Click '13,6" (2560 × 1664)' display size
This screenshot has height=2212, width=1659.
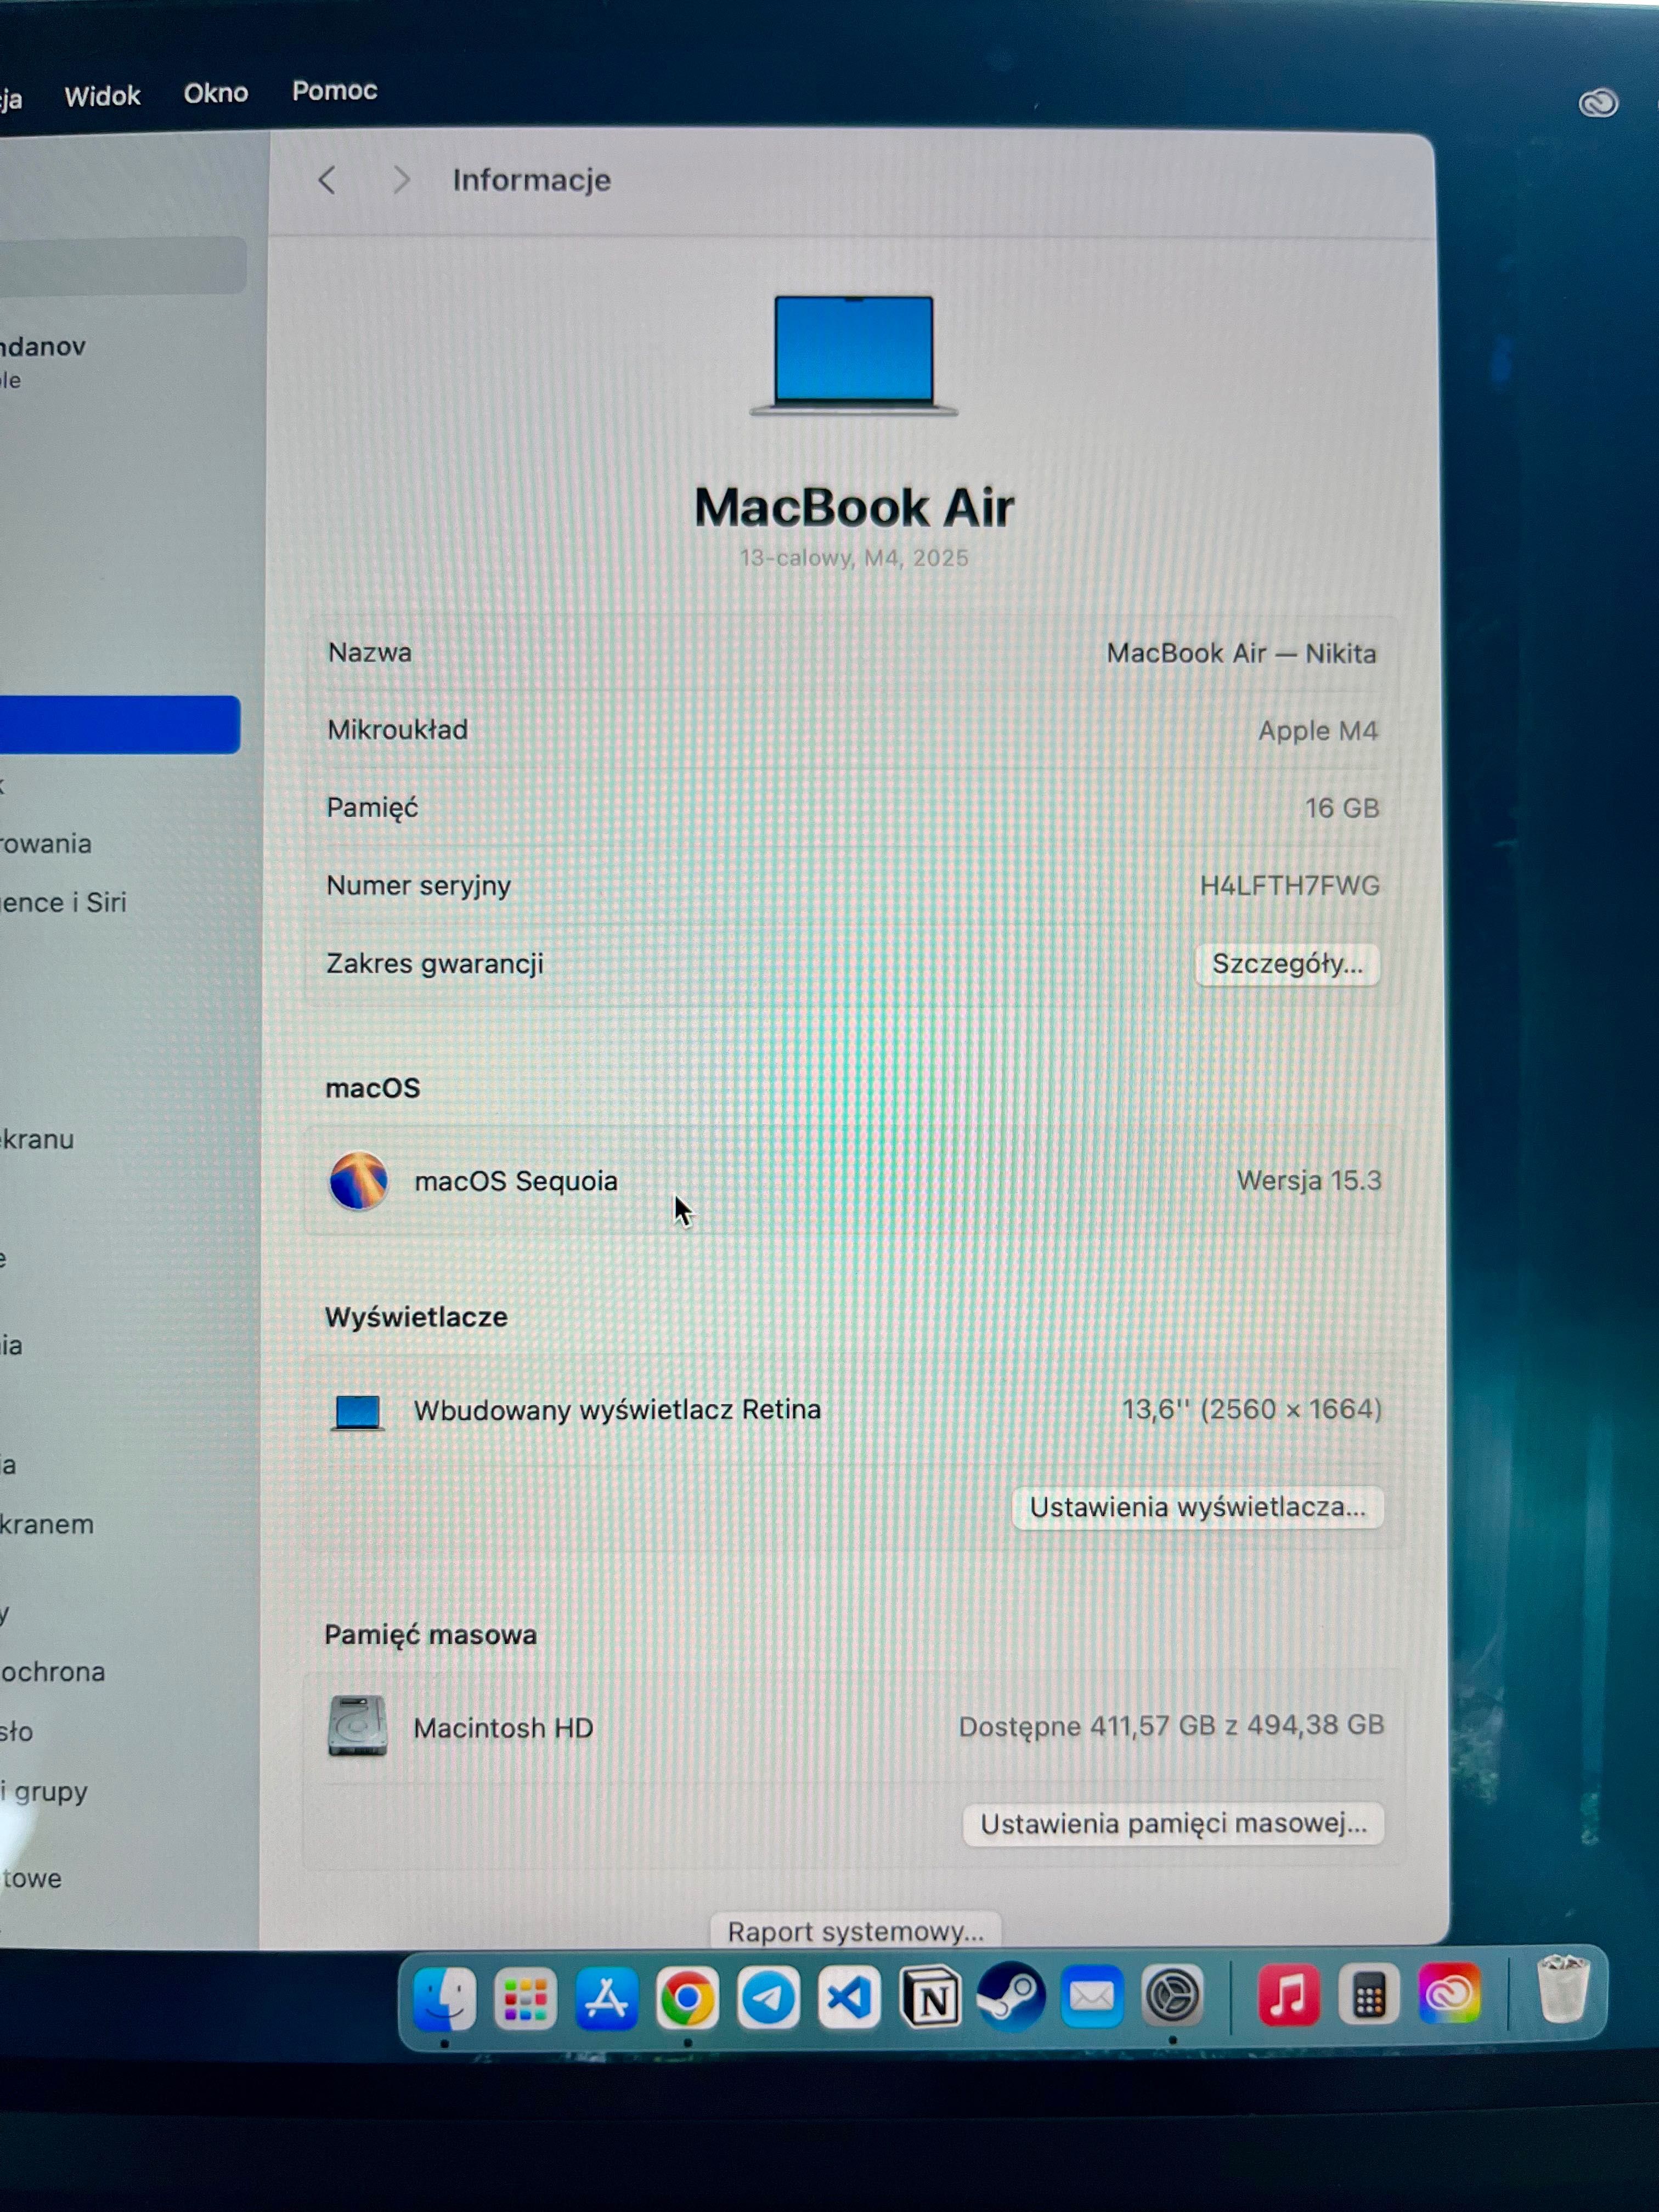pos(1251,1410)
